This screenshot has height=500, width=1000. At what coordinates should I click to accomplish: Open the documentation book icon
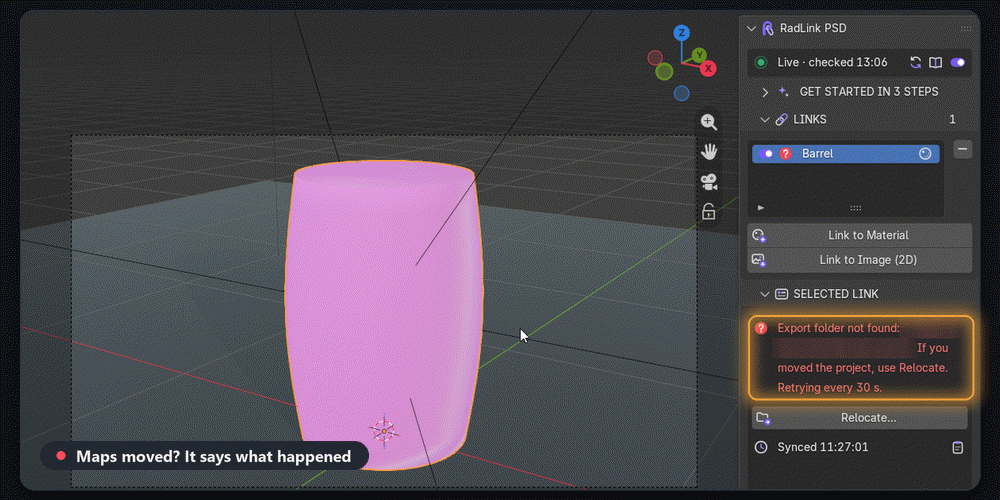point(935,62)
